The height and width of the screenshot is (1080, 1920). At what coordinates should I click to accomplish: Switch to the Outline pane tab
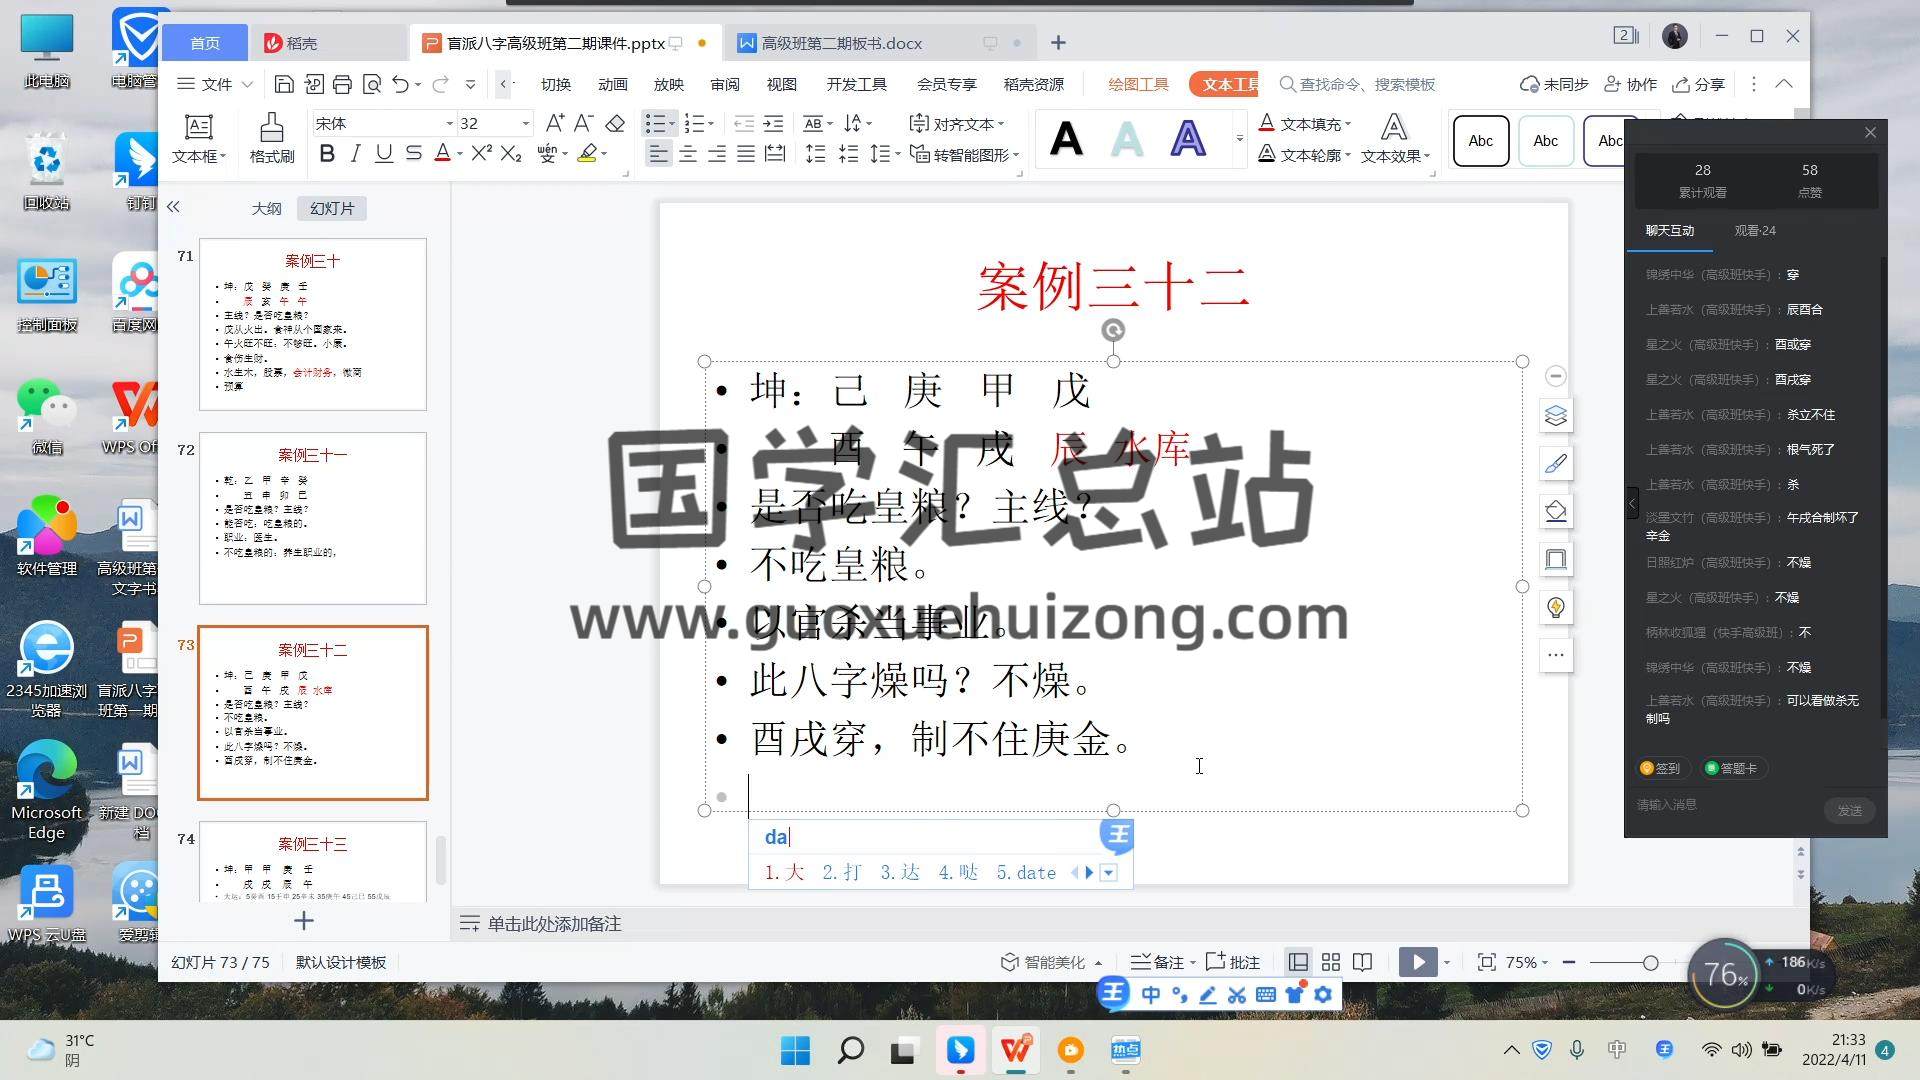(x=266, y=208)
